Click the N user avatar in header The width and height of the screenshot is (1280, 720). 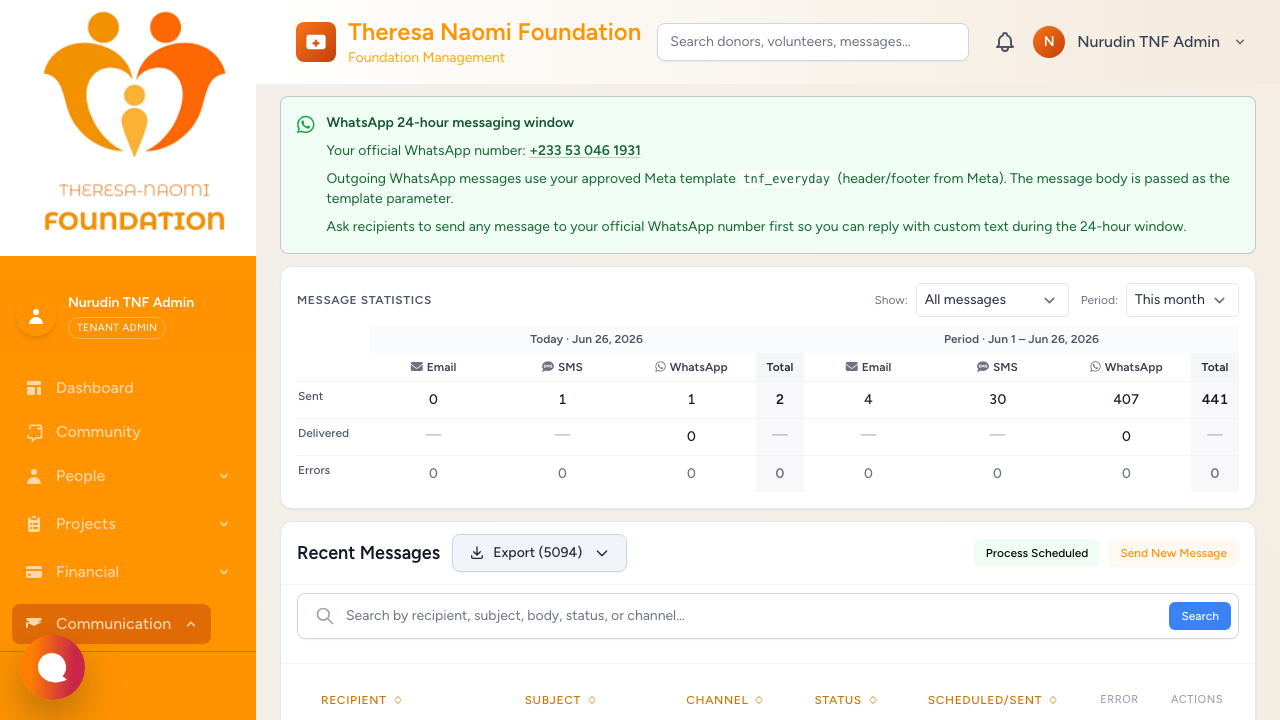coord(1049,42)
